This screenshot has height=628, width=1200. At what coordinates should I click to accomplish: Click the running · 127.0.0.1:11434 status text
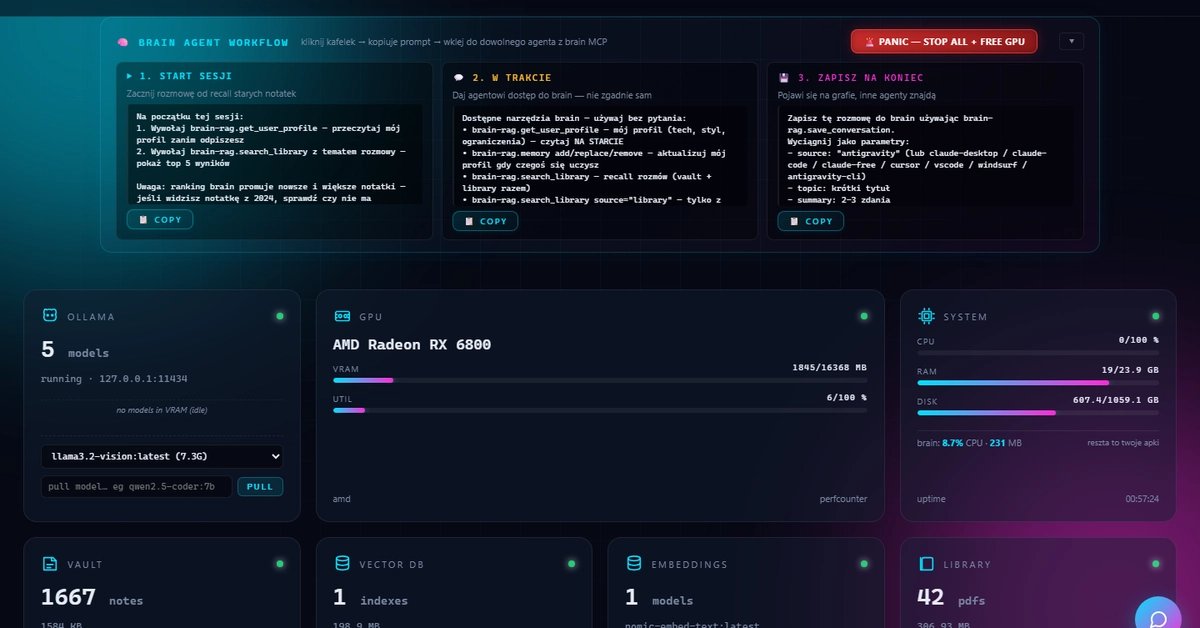[114, 379]
